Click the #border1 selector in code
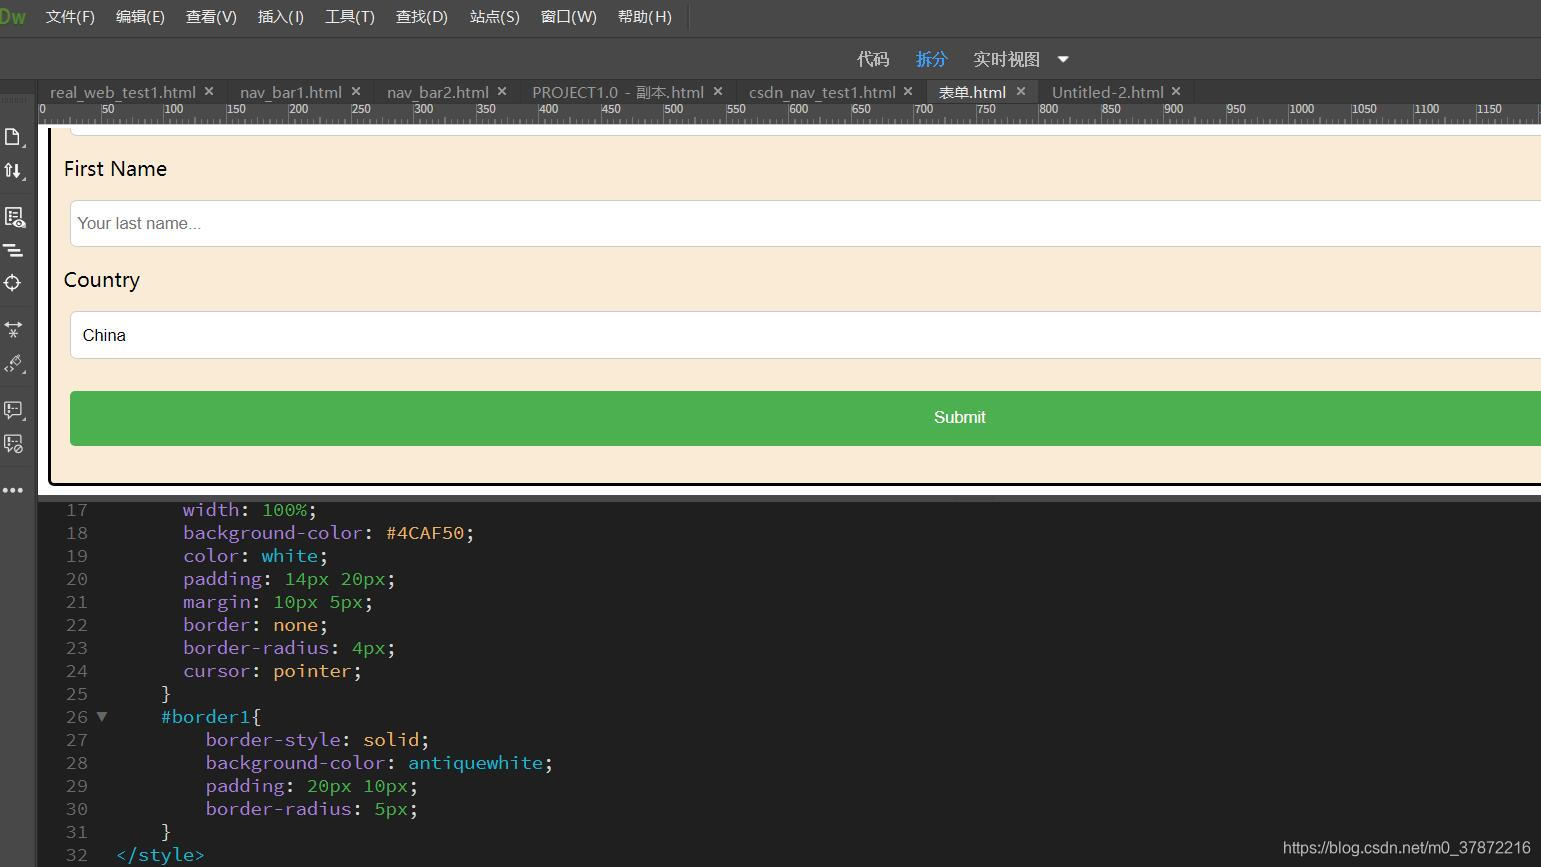Image resolution: width=1541 pixels, height=867 pixels. coord(206,717)
